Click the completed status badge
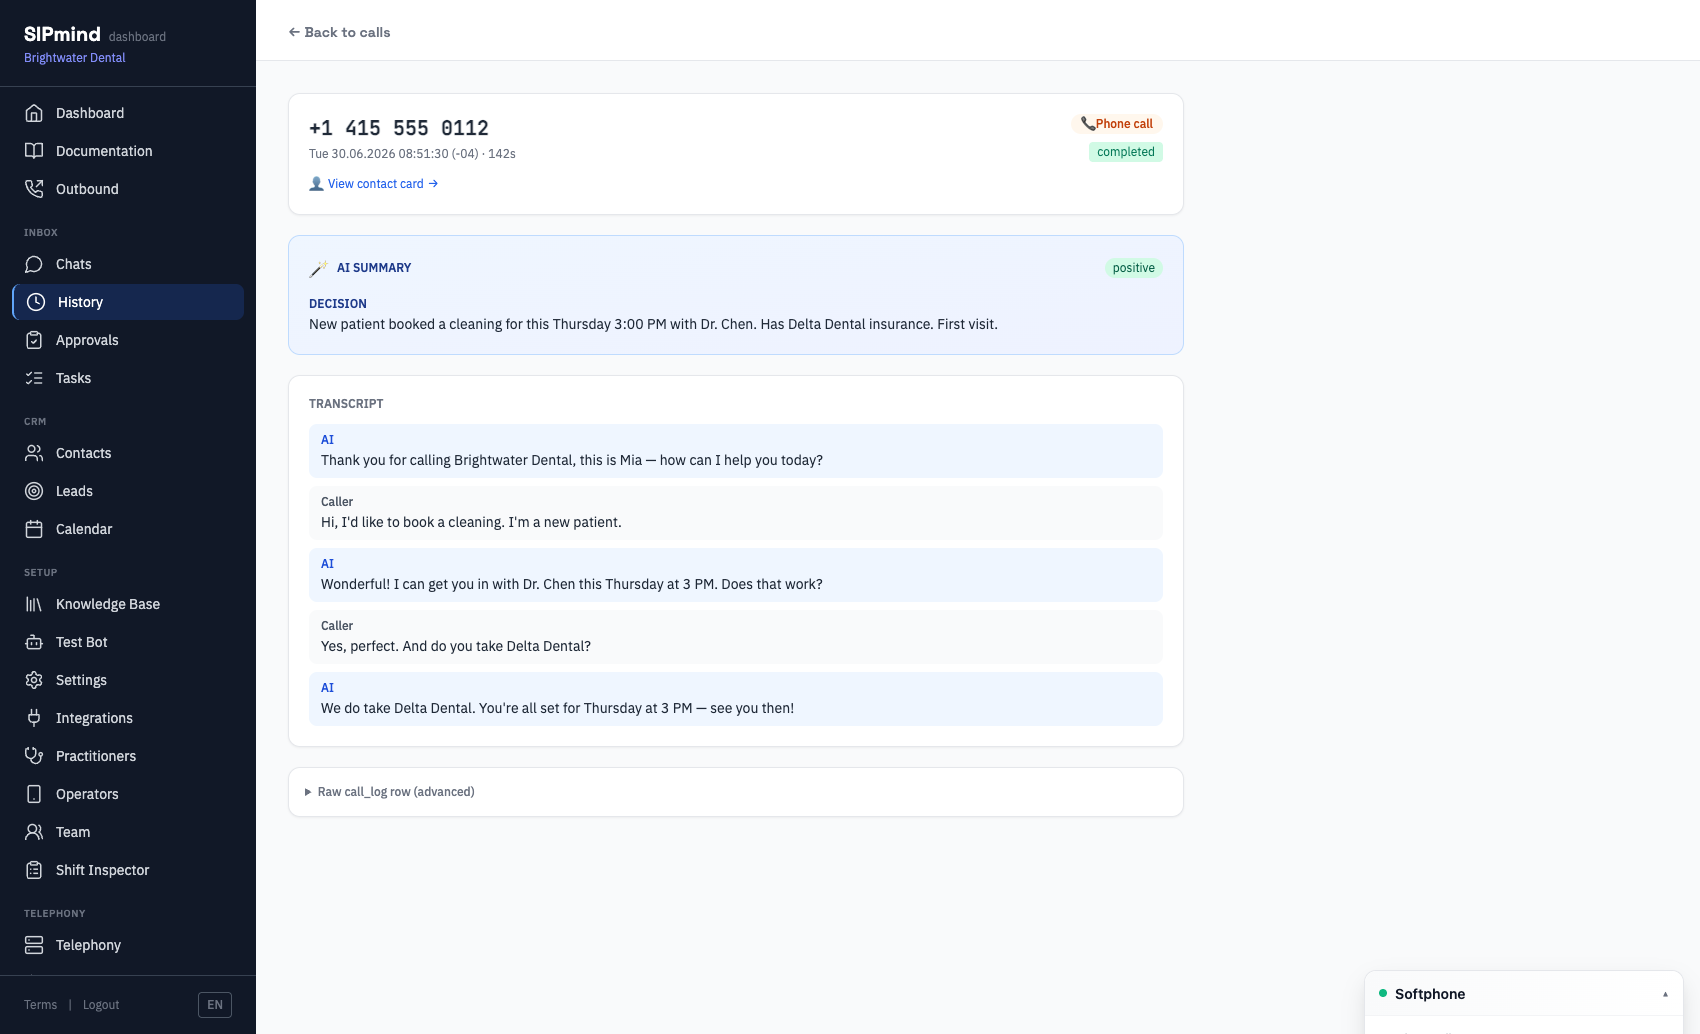This screenshot has height=1034, width=1700. (1126, 152)
